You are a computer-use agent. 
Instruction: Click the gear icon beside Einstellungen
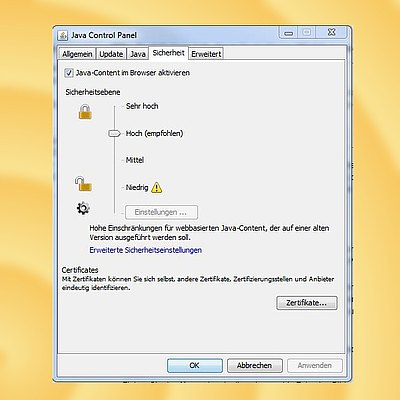click(83, 208)
